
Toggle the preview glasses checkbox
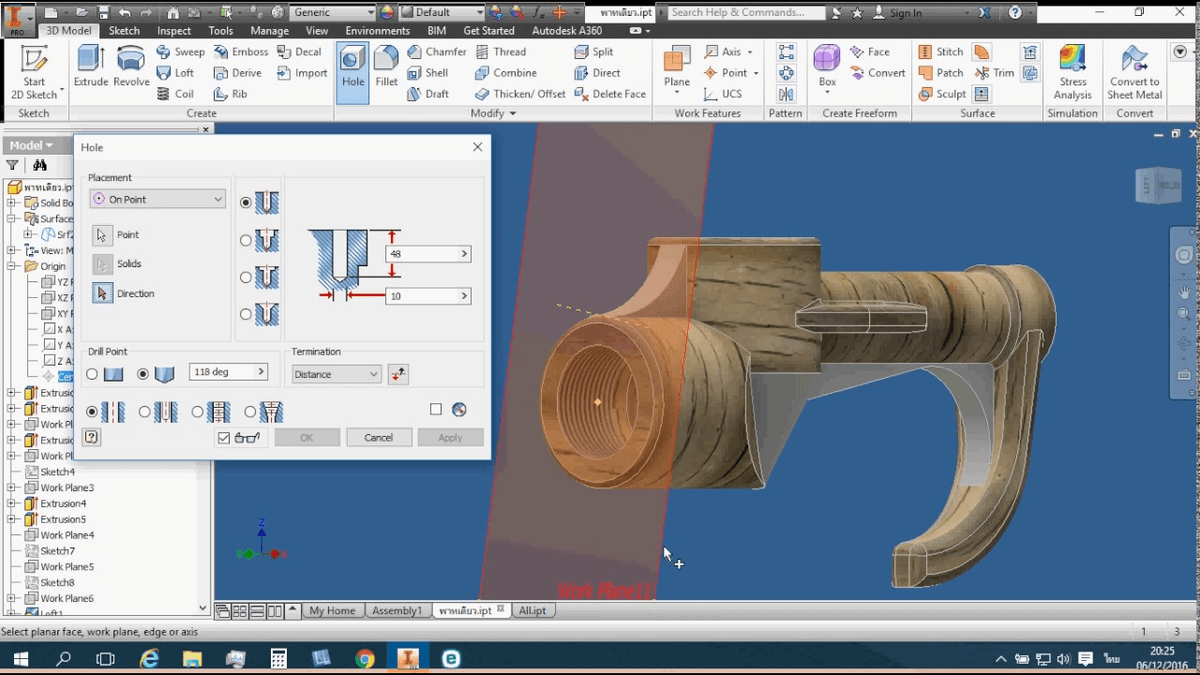coord(224,437)
